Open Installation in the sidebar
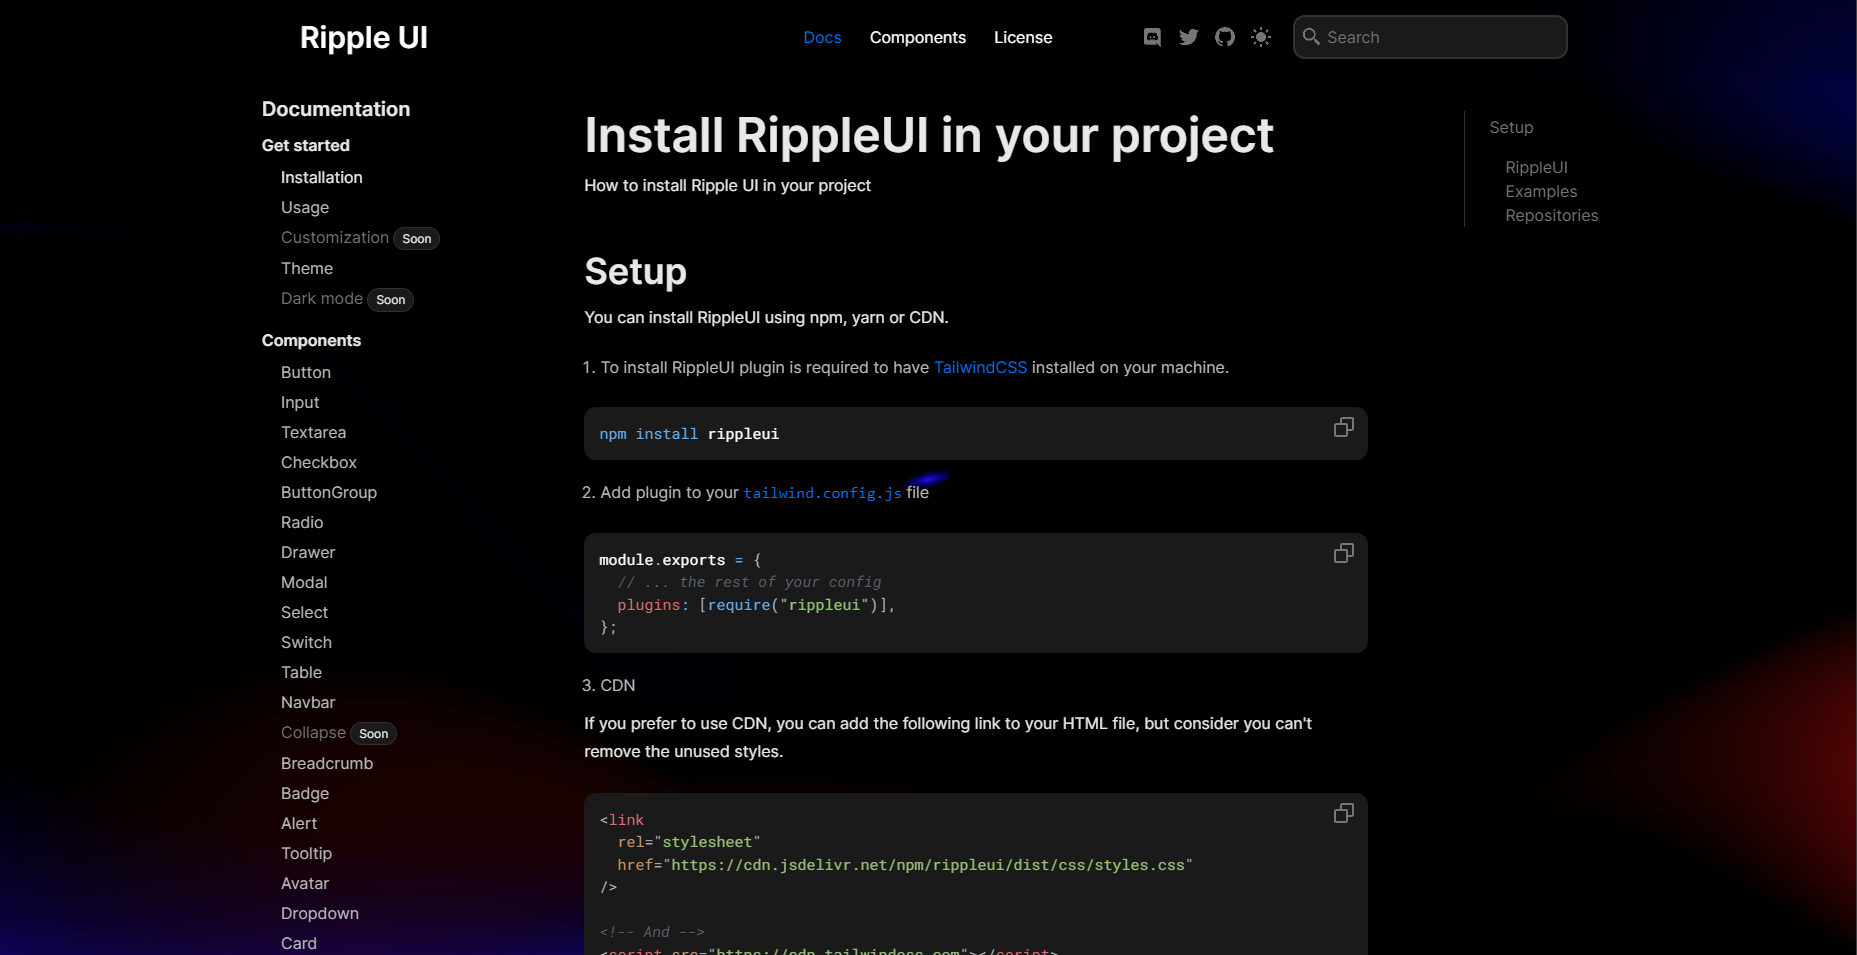The image size is (1857, 955). pyautogui.click(x=321, y=177)
